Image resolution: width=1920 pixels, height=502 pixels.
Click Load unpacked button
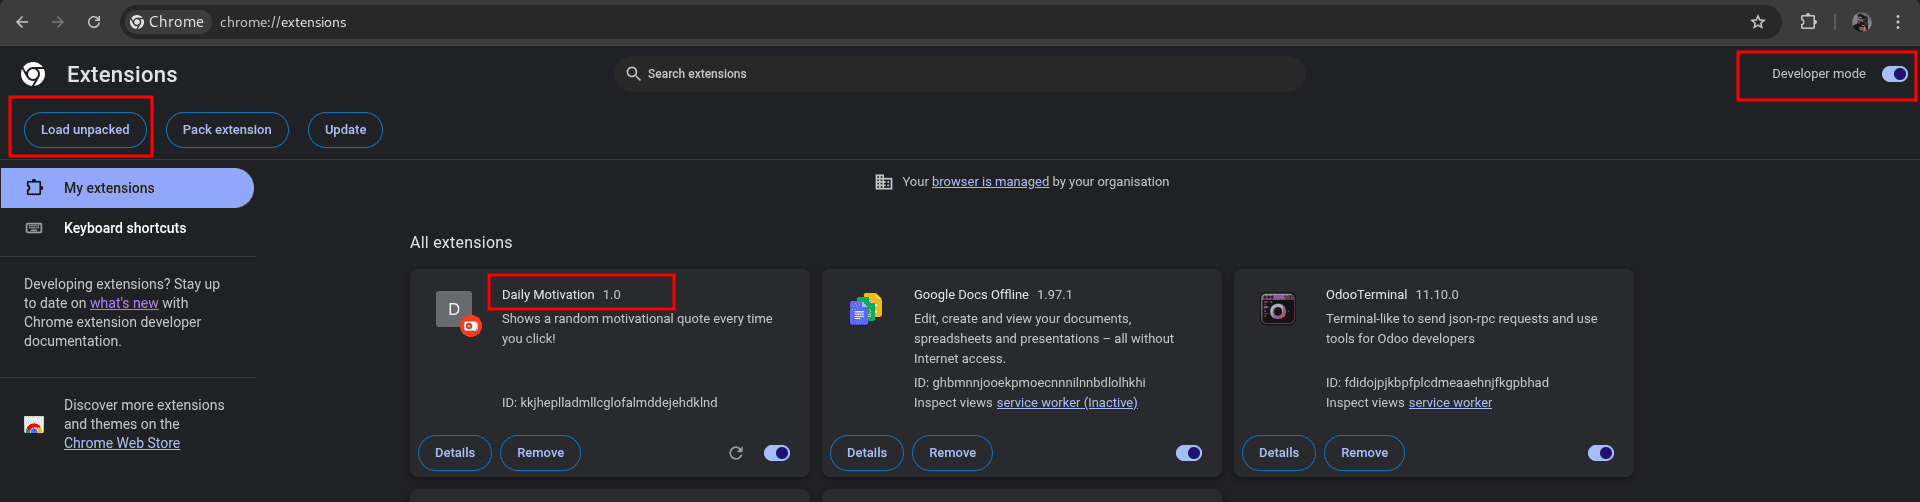(85, 130)
